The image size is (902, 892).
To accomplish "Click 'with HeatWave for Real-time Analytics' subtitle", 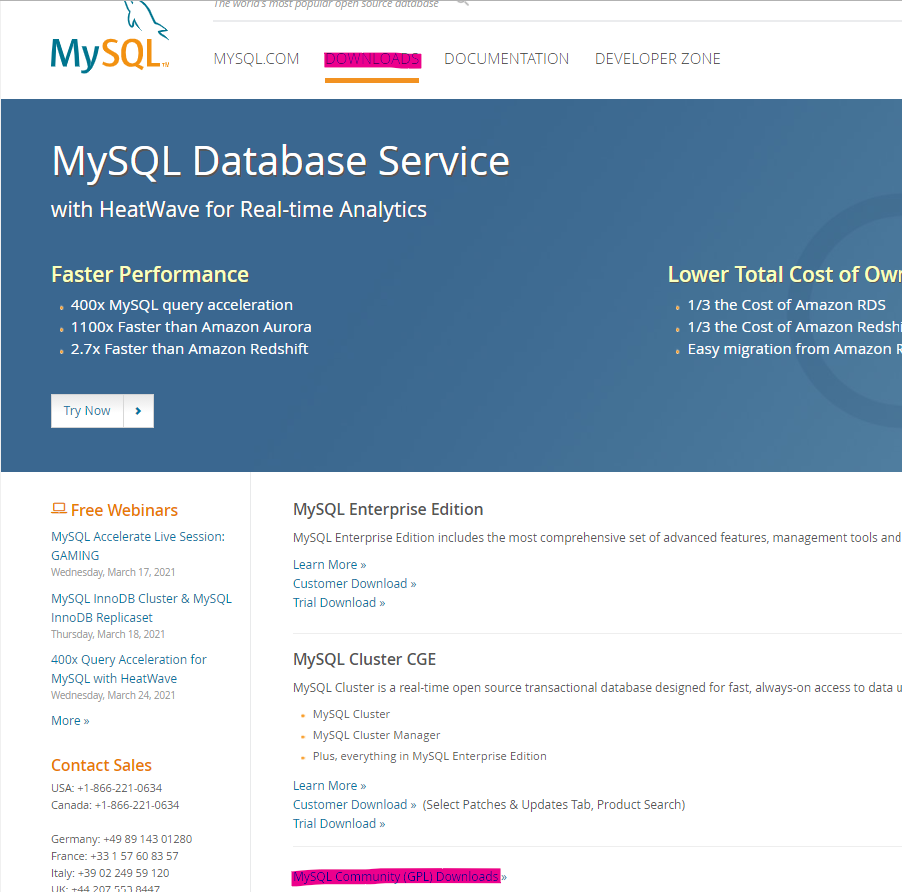I will point(239,210).
